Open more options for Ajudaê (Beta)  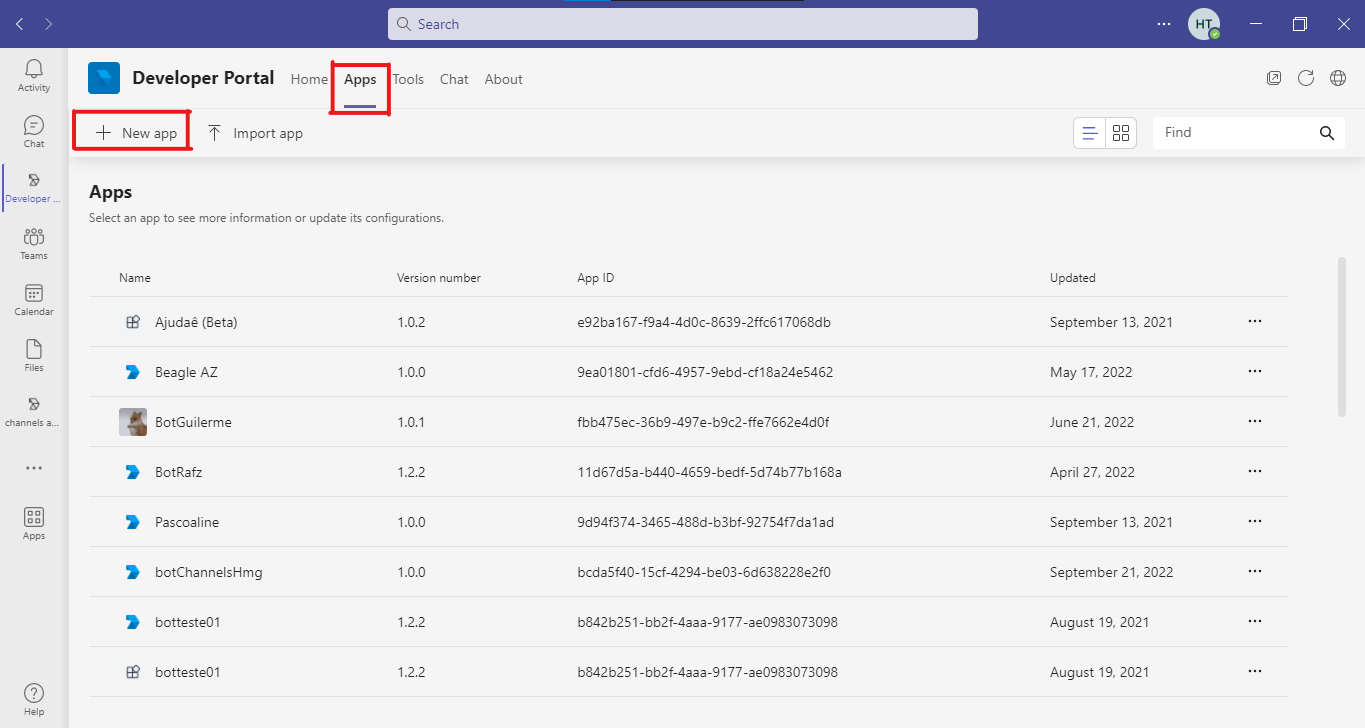coord(1255,322)
